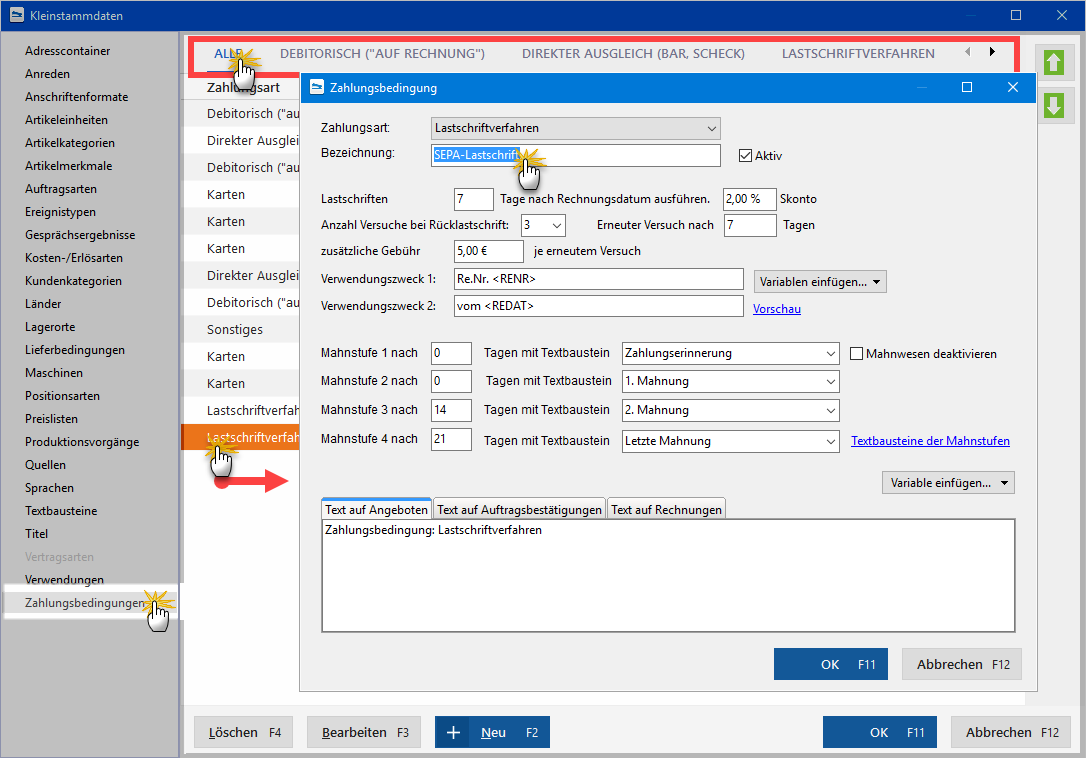The width and height of the screenshot is (1086, 758).
Task: Expand Variable einfügen dropdown above text tabs
Action: [948, 483]
